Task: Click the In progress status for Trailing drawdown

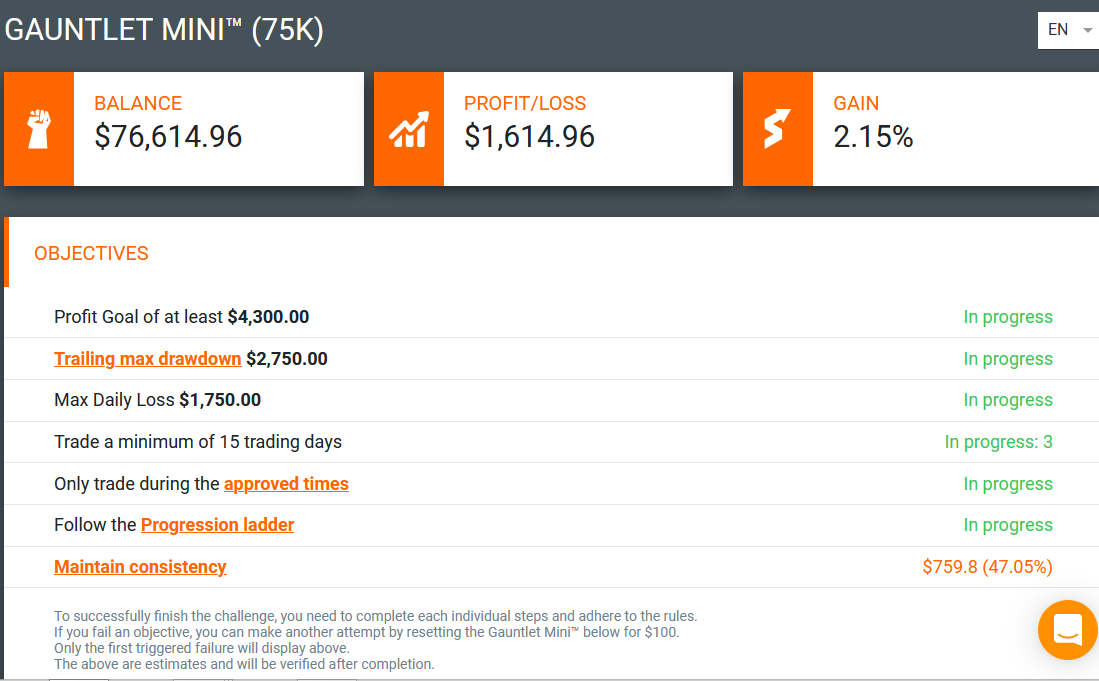Action: point(1008,359)
